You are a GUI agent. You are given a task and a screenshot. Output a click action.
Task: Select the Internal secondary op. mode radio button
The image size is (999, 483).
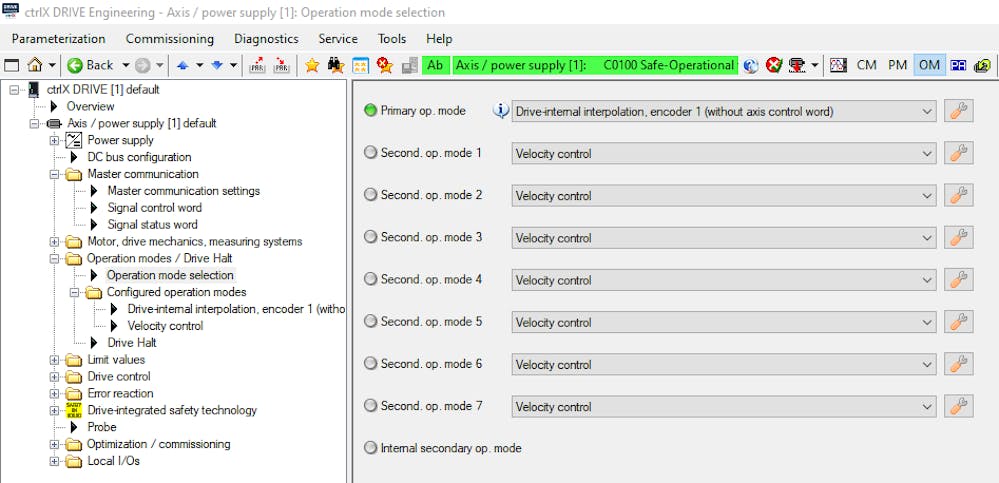(x=371, y=448)
